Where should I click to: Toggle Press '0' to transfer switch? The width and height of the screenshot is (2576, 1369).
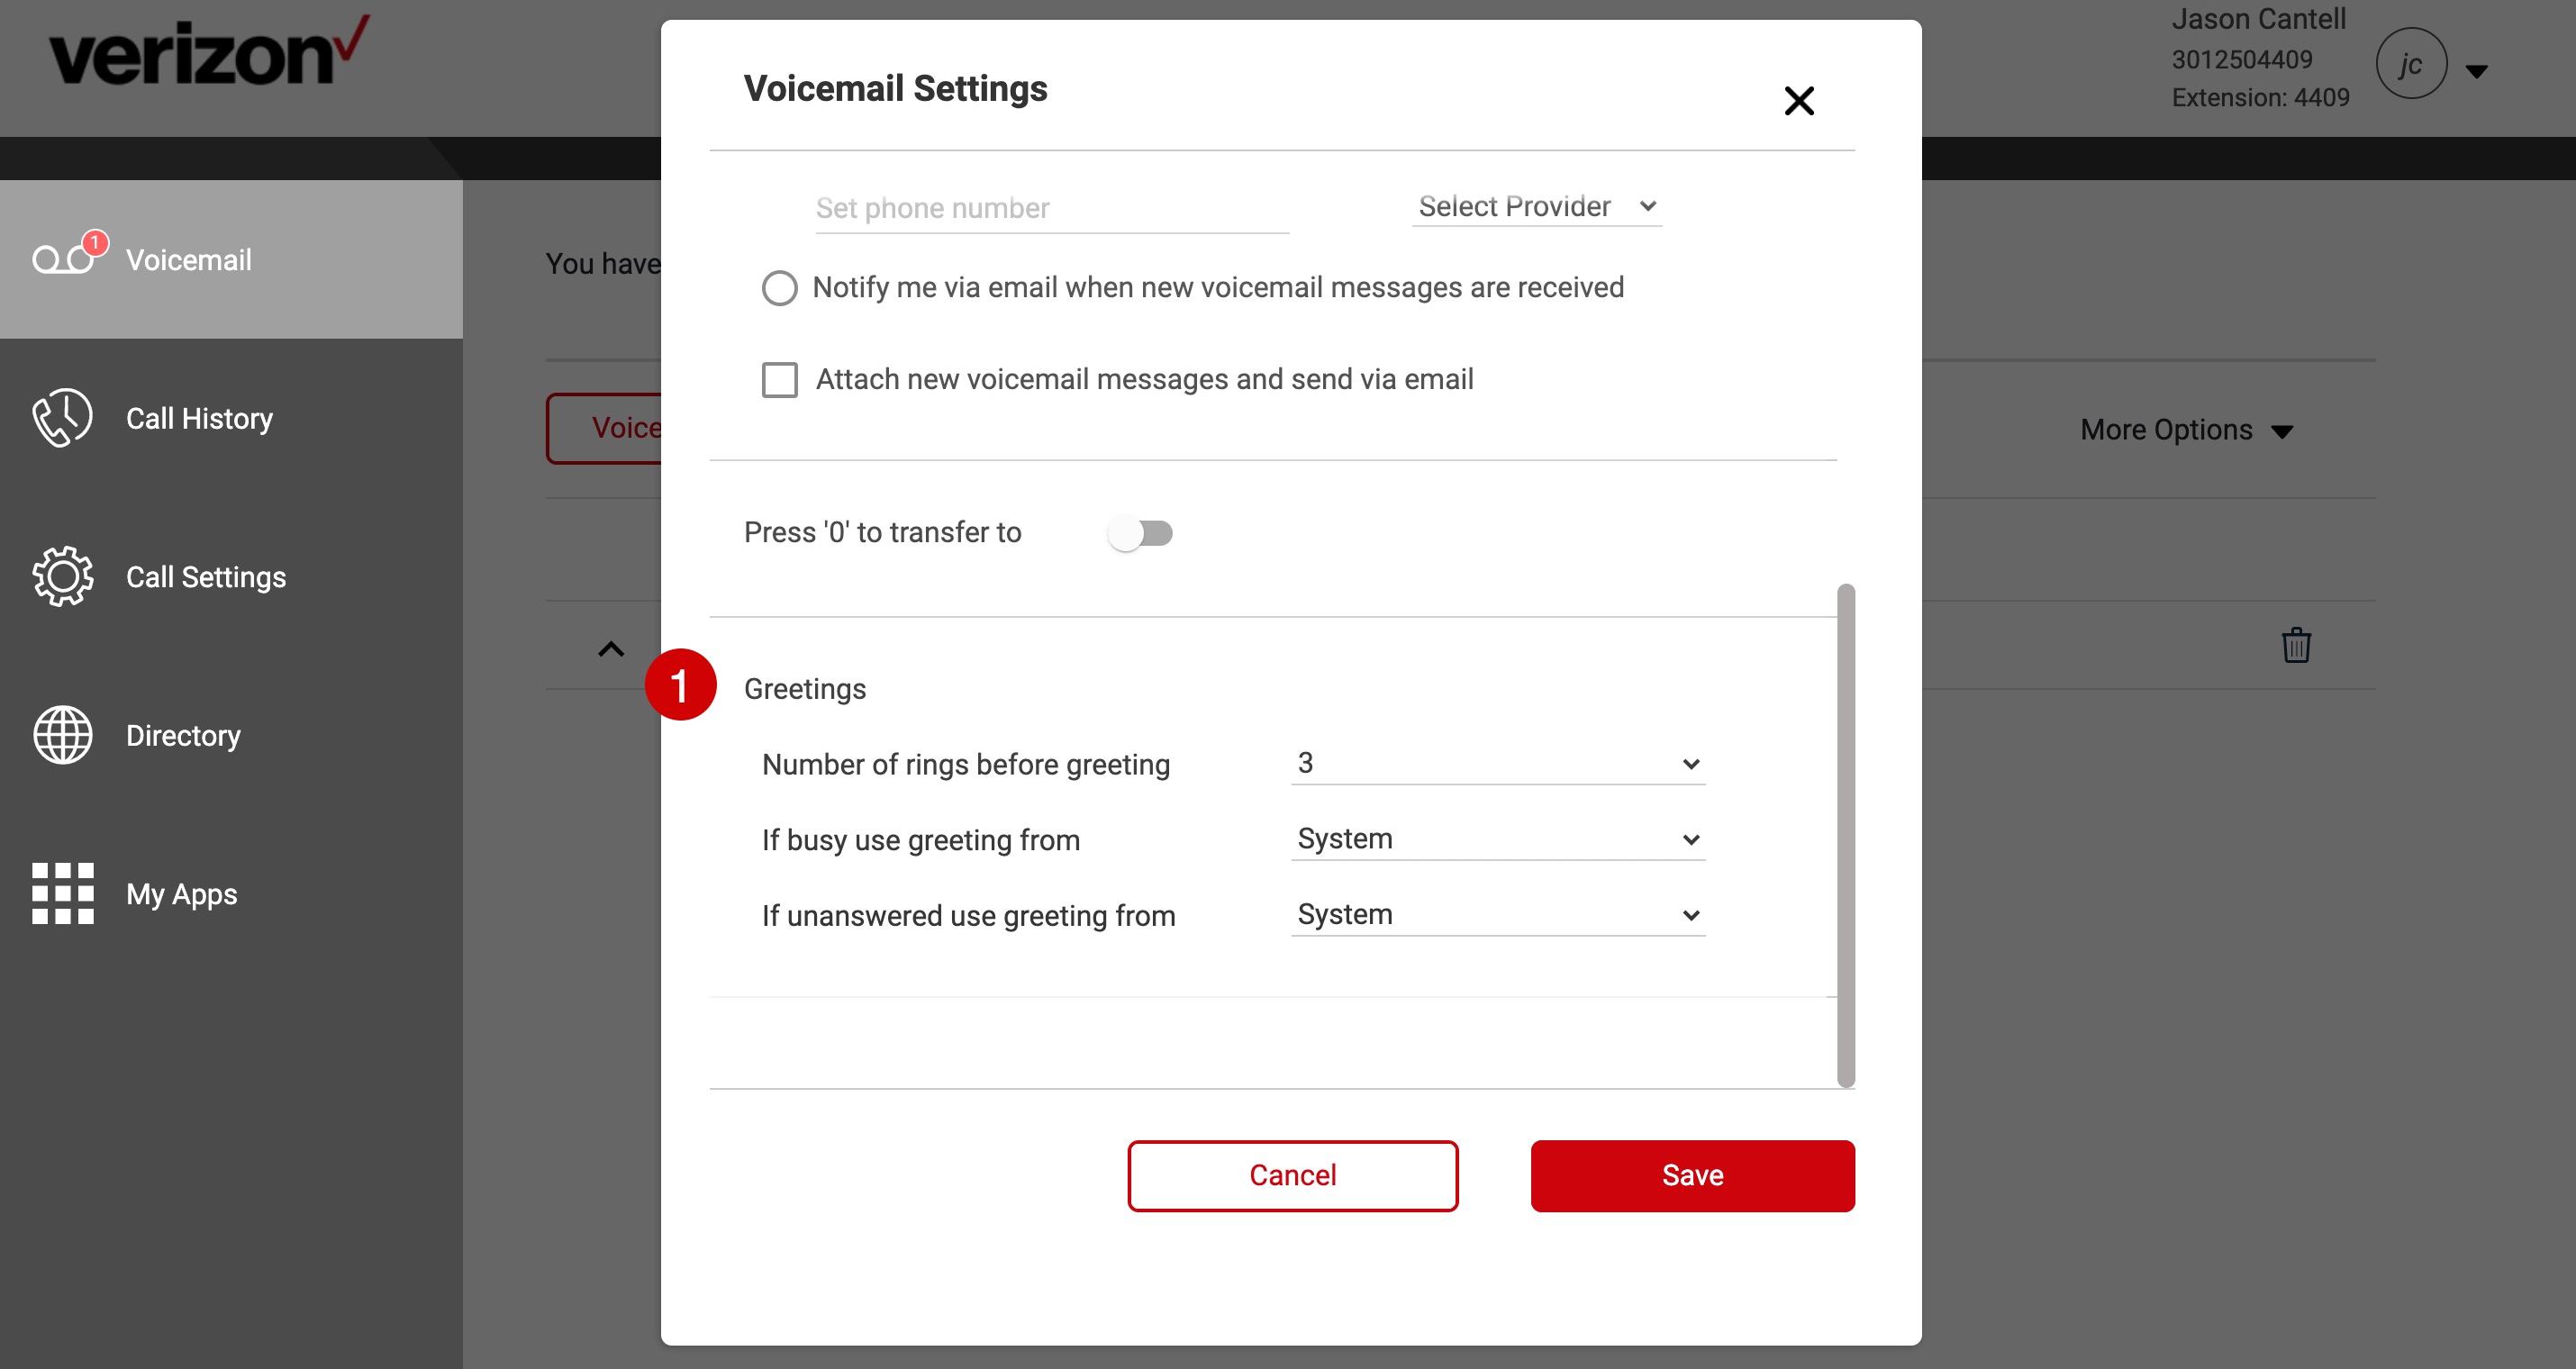pos(1140,533)
